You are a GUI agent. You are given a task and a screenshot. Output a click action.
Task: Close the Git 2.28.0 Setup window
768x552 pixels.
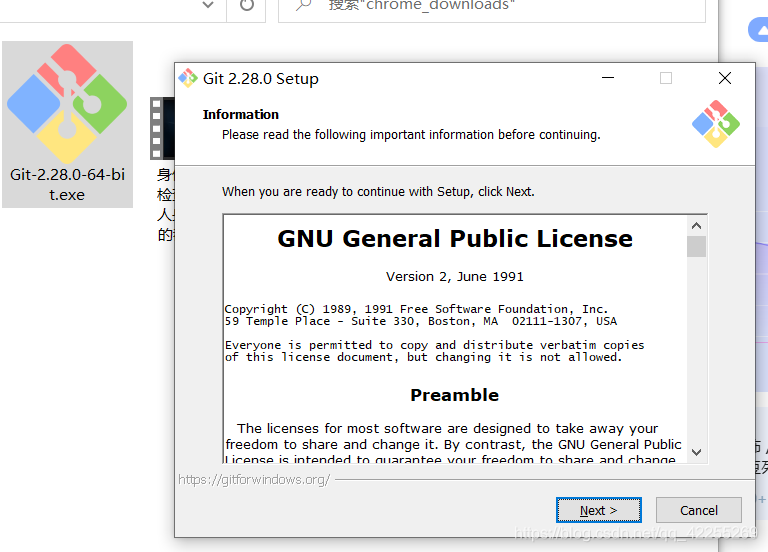(x=725, y=78)
